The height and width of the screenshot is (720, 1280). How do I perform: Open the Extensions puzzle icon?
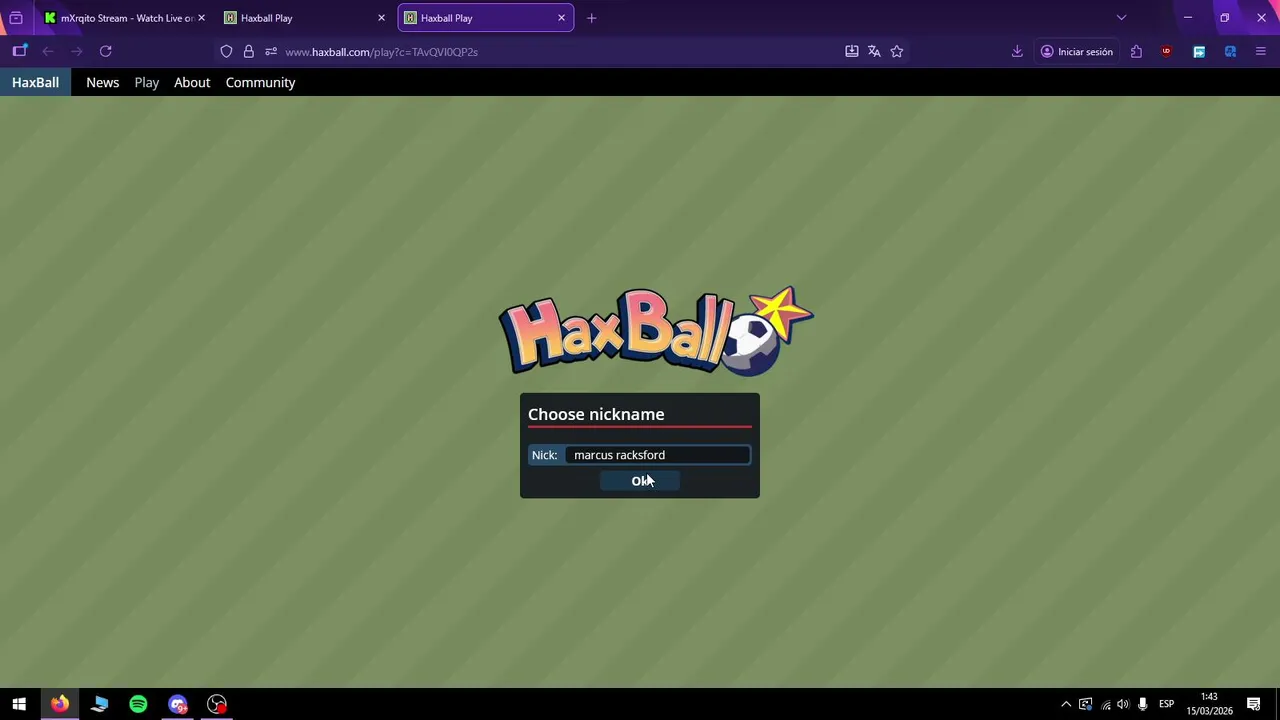coord(1136,51)
